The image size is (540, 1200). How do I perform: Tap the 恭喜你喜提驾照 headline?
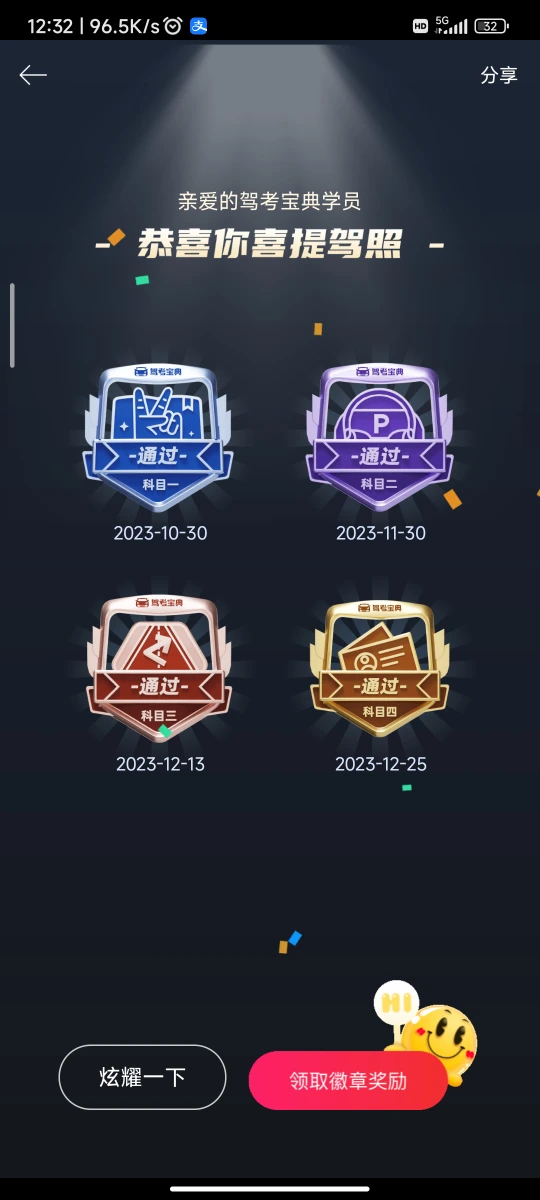269,243
